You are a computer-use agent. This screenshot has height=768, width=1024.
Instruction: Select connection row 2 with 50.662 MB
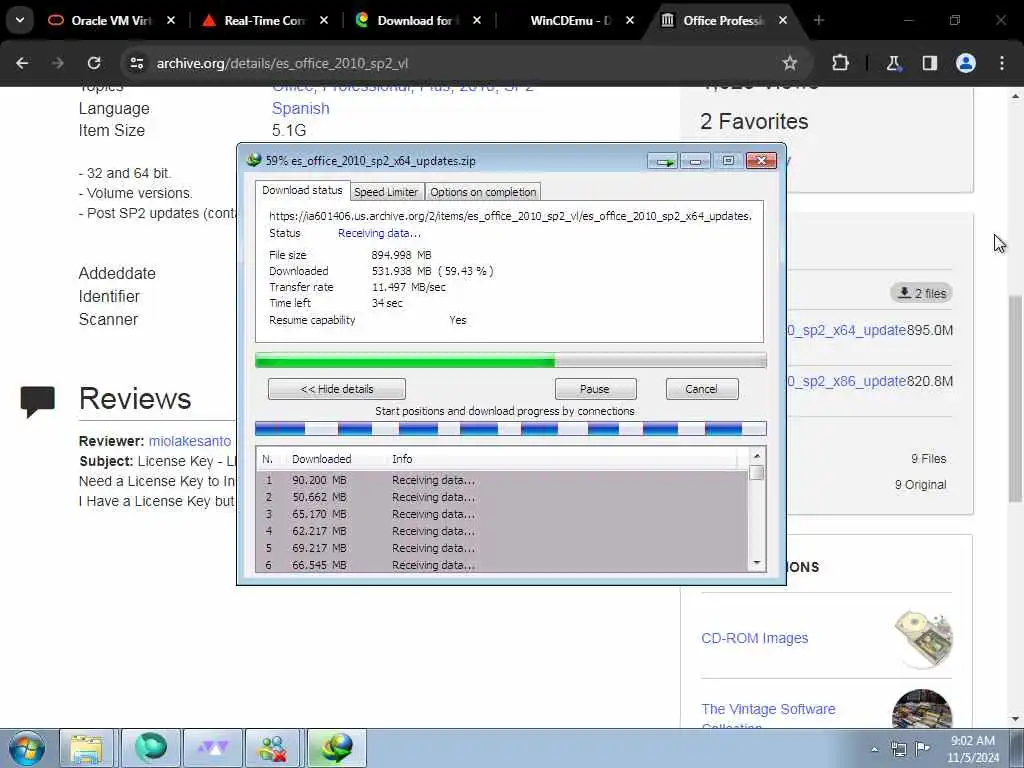pyautogui.click(x=502, y=497)
